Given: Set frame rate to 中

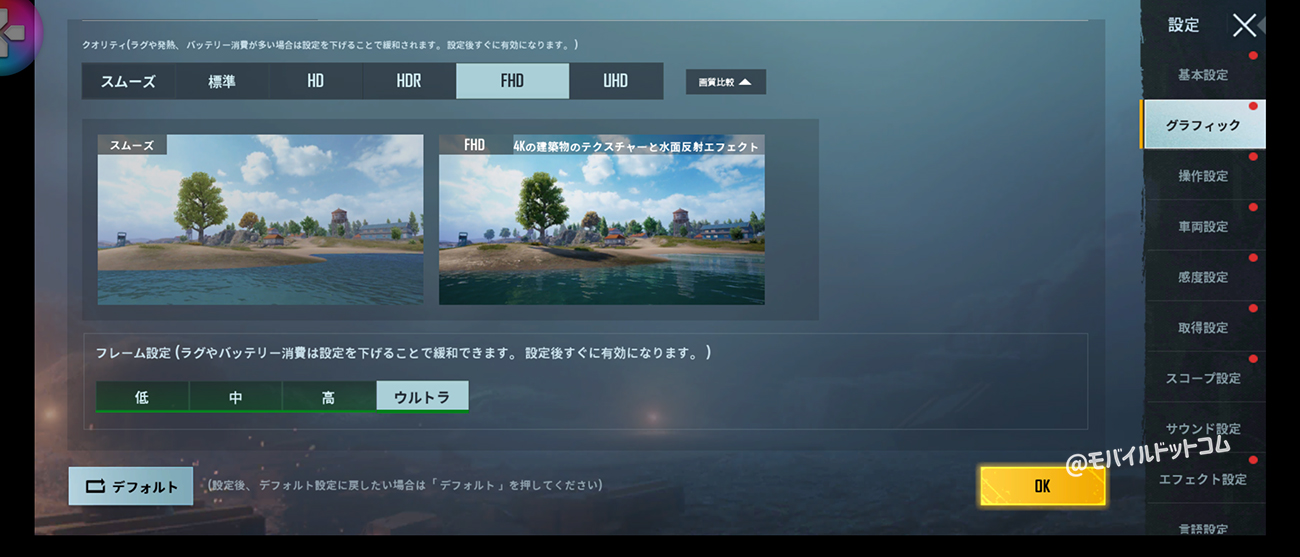Looking at the screenshot, I should (235, 397).
